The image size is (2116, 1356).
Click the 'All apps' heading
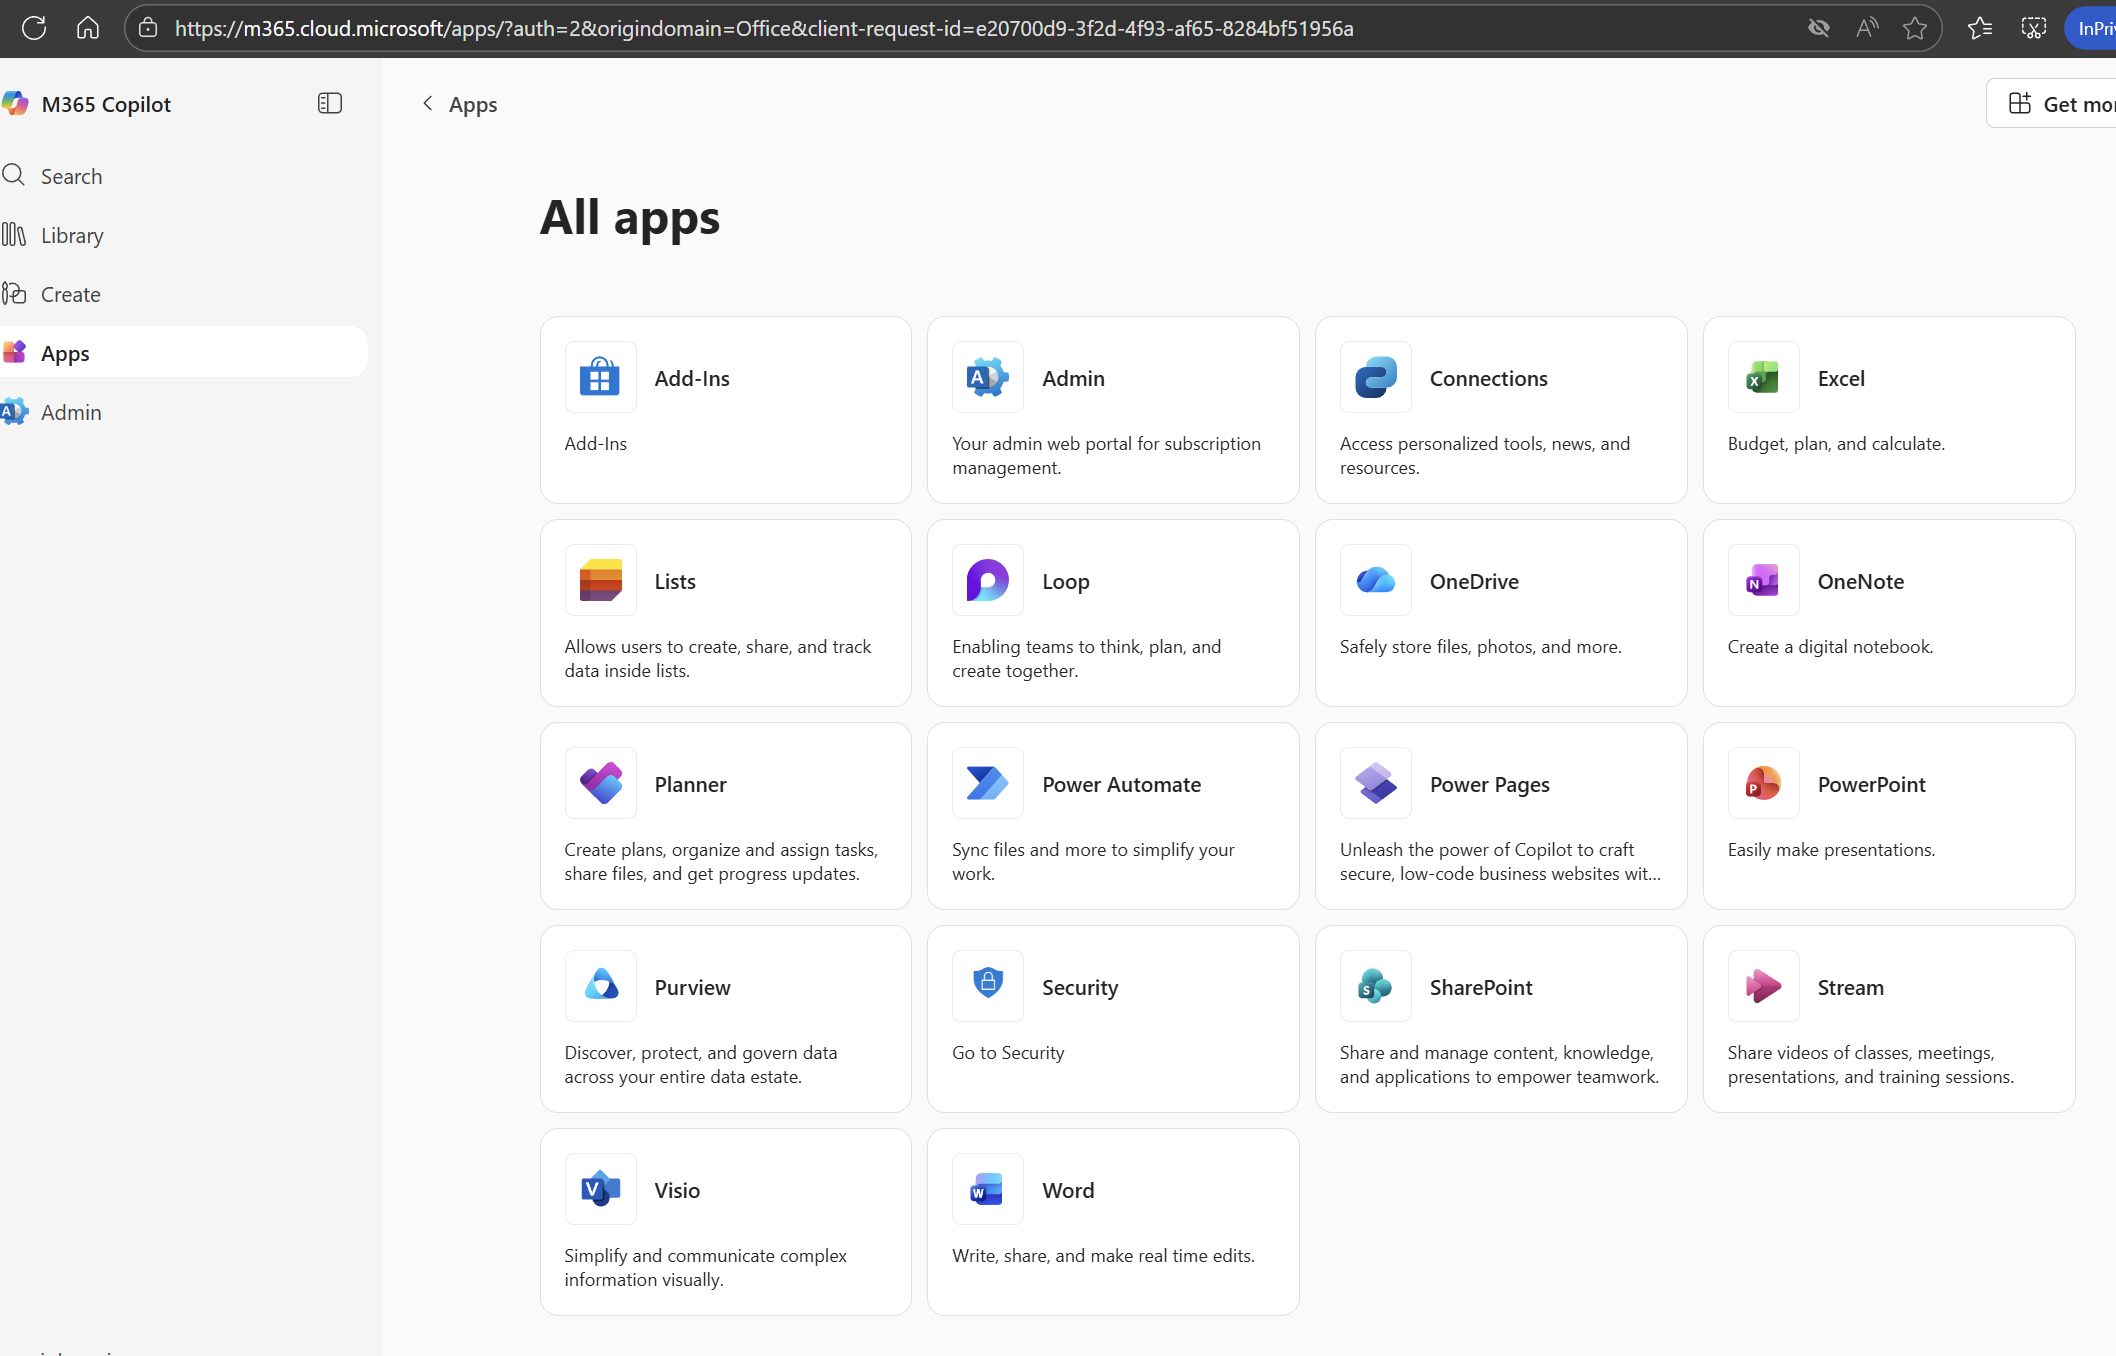coord(630,217)
